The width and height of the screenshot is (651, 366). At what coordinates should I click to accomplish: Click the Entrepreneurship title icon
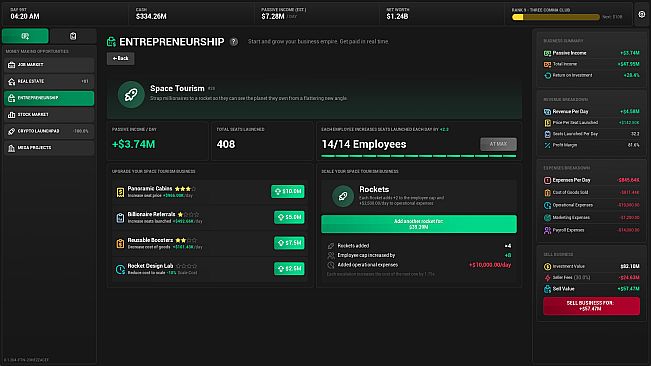[x=111, y=41]
